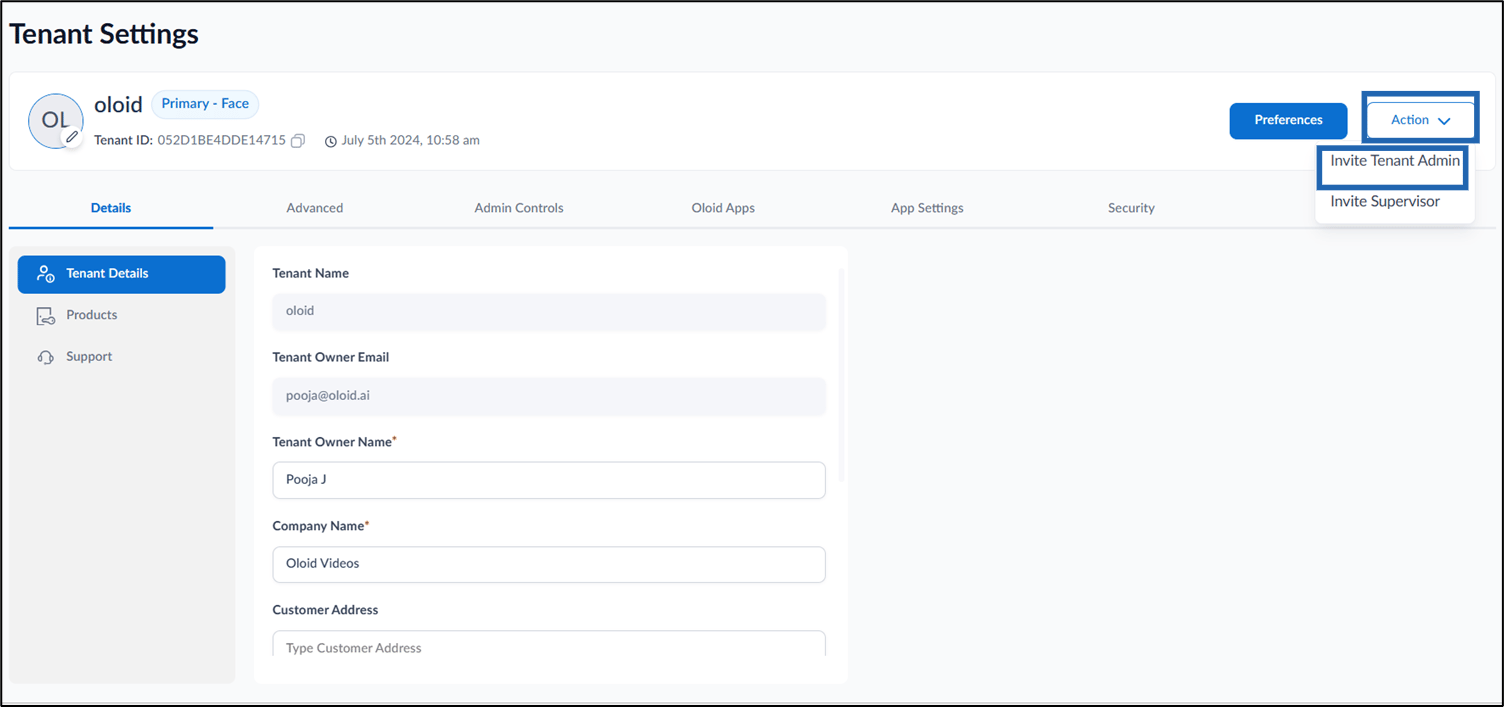Click the Support headset icon
This screenshot has width=1504, height=707.
pos(45,357)
